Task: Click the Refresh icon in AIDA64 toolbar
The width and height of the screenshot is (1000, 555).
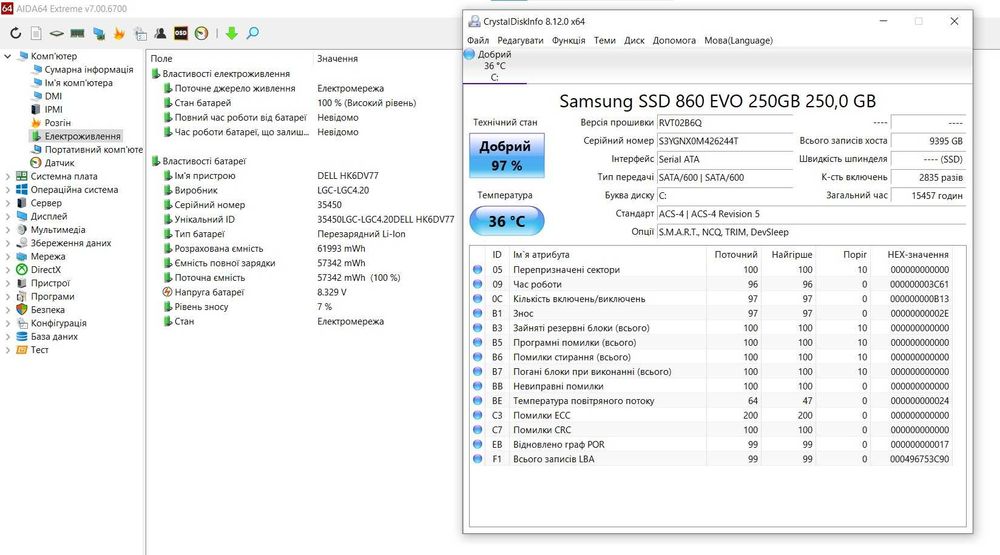Action: point(15,33)
